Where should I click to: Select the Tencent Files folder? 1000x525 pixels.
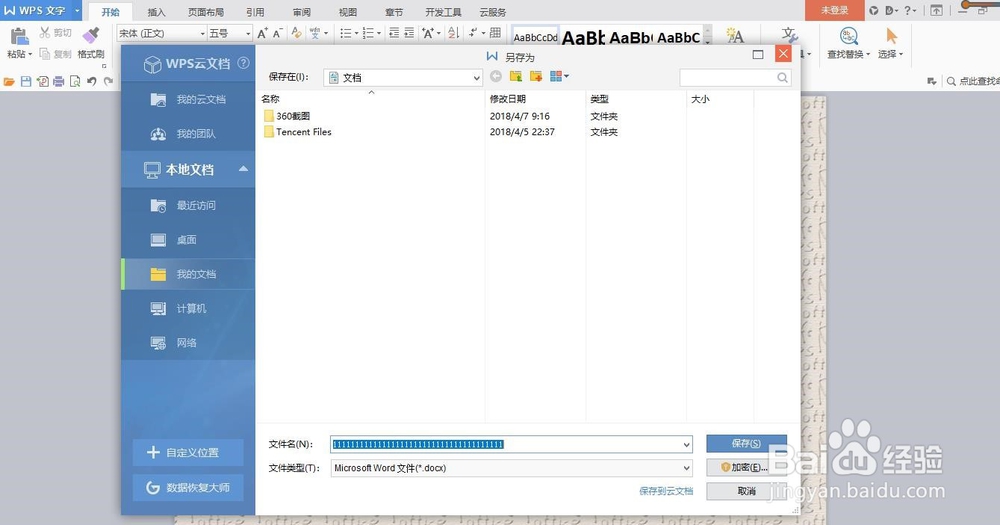(x=298, y=132)
